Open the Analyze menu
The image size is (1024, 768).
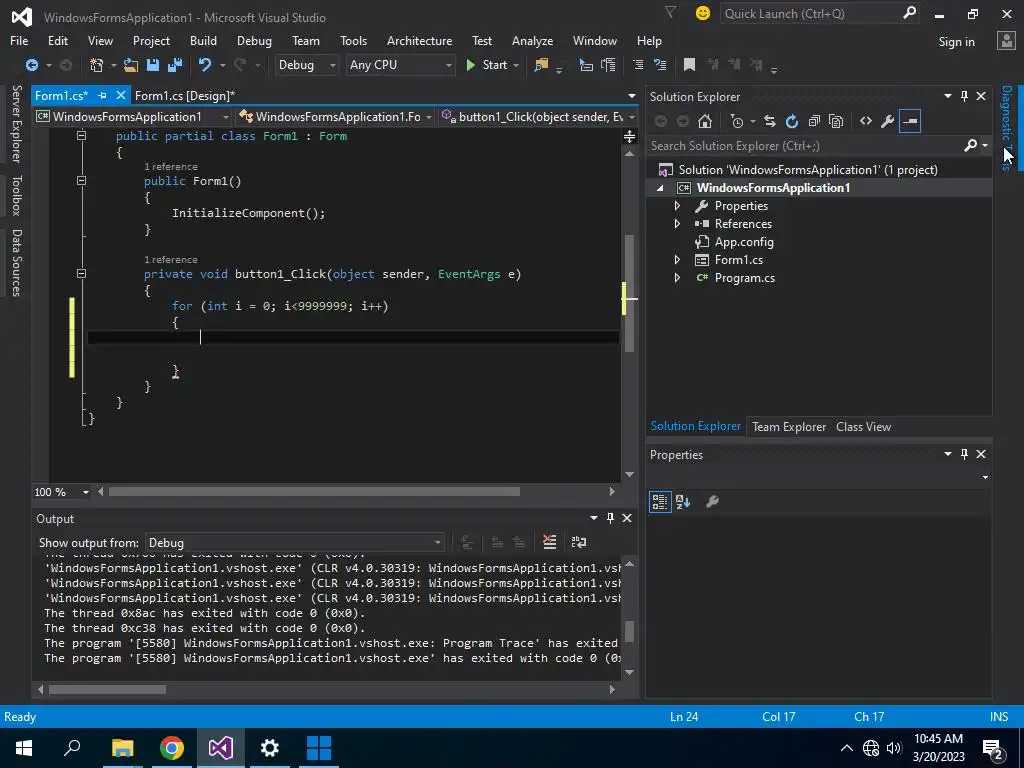point(532,40)
